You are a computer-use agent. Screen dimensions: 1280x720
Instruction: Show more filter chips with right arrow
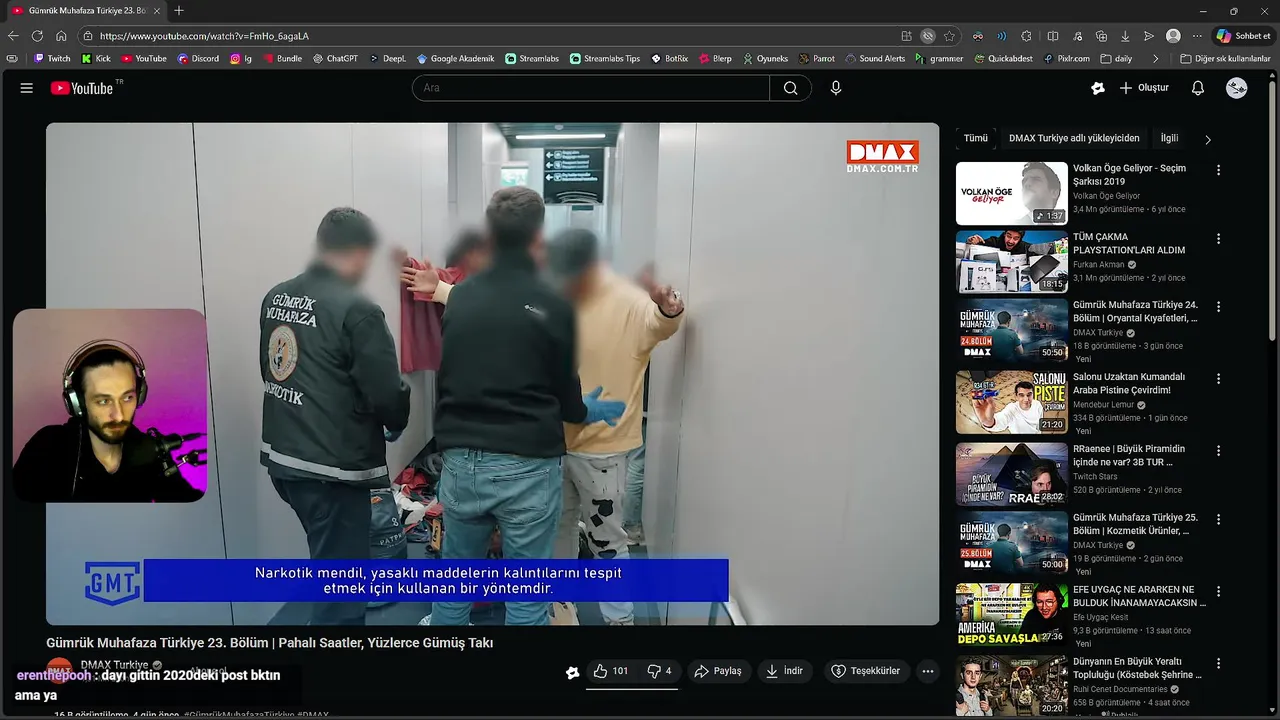(x=1207, y=139)
